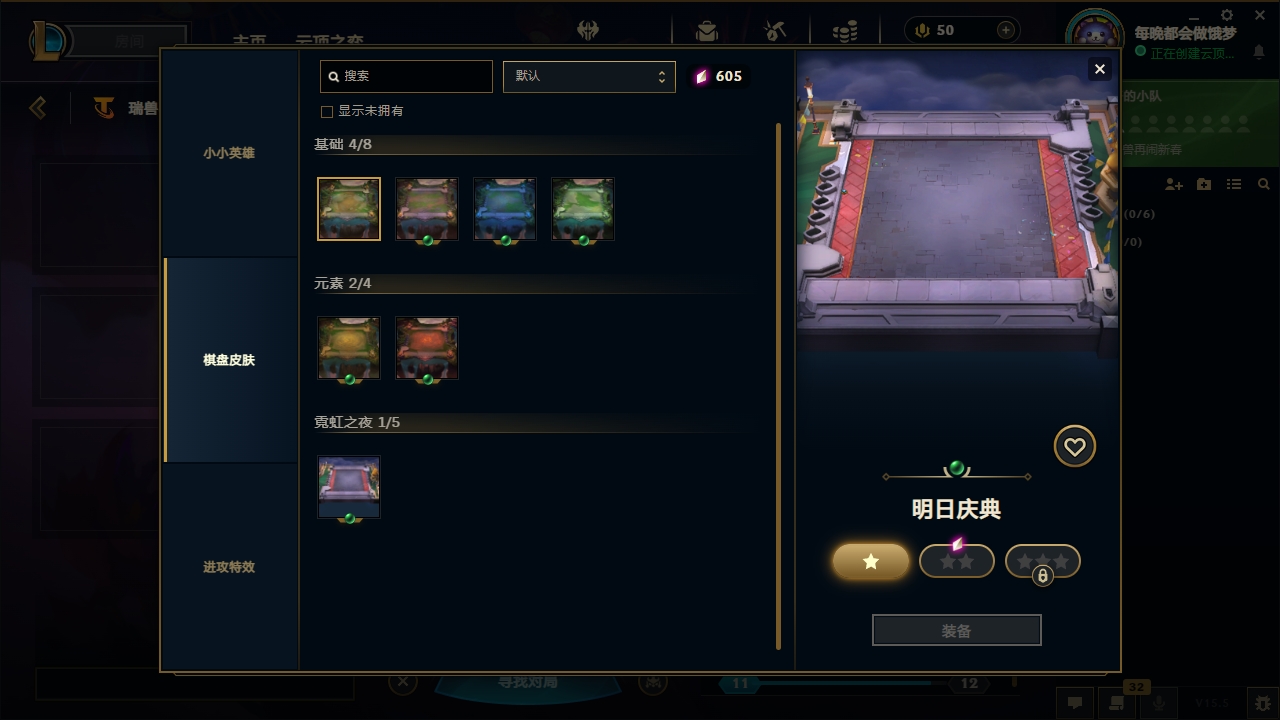The height and width of the screenshot is (720, 1280).
Task: Close the arena skin dialog
Action: click(x=1100, y=69)
